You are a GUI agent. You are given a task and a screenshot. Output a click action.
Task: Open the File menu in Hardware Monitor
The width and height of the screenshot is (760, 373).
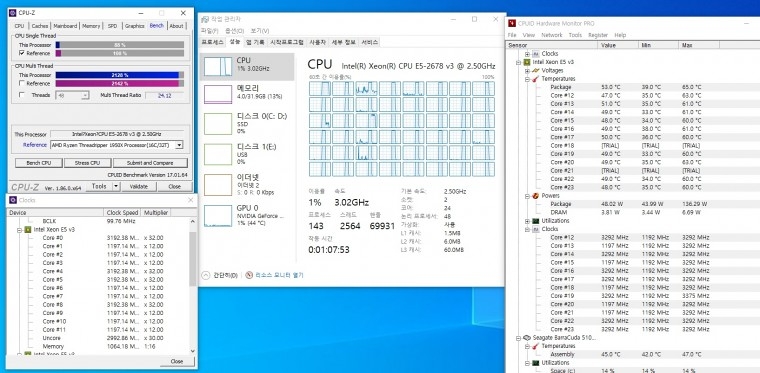(x=512, y=35)
